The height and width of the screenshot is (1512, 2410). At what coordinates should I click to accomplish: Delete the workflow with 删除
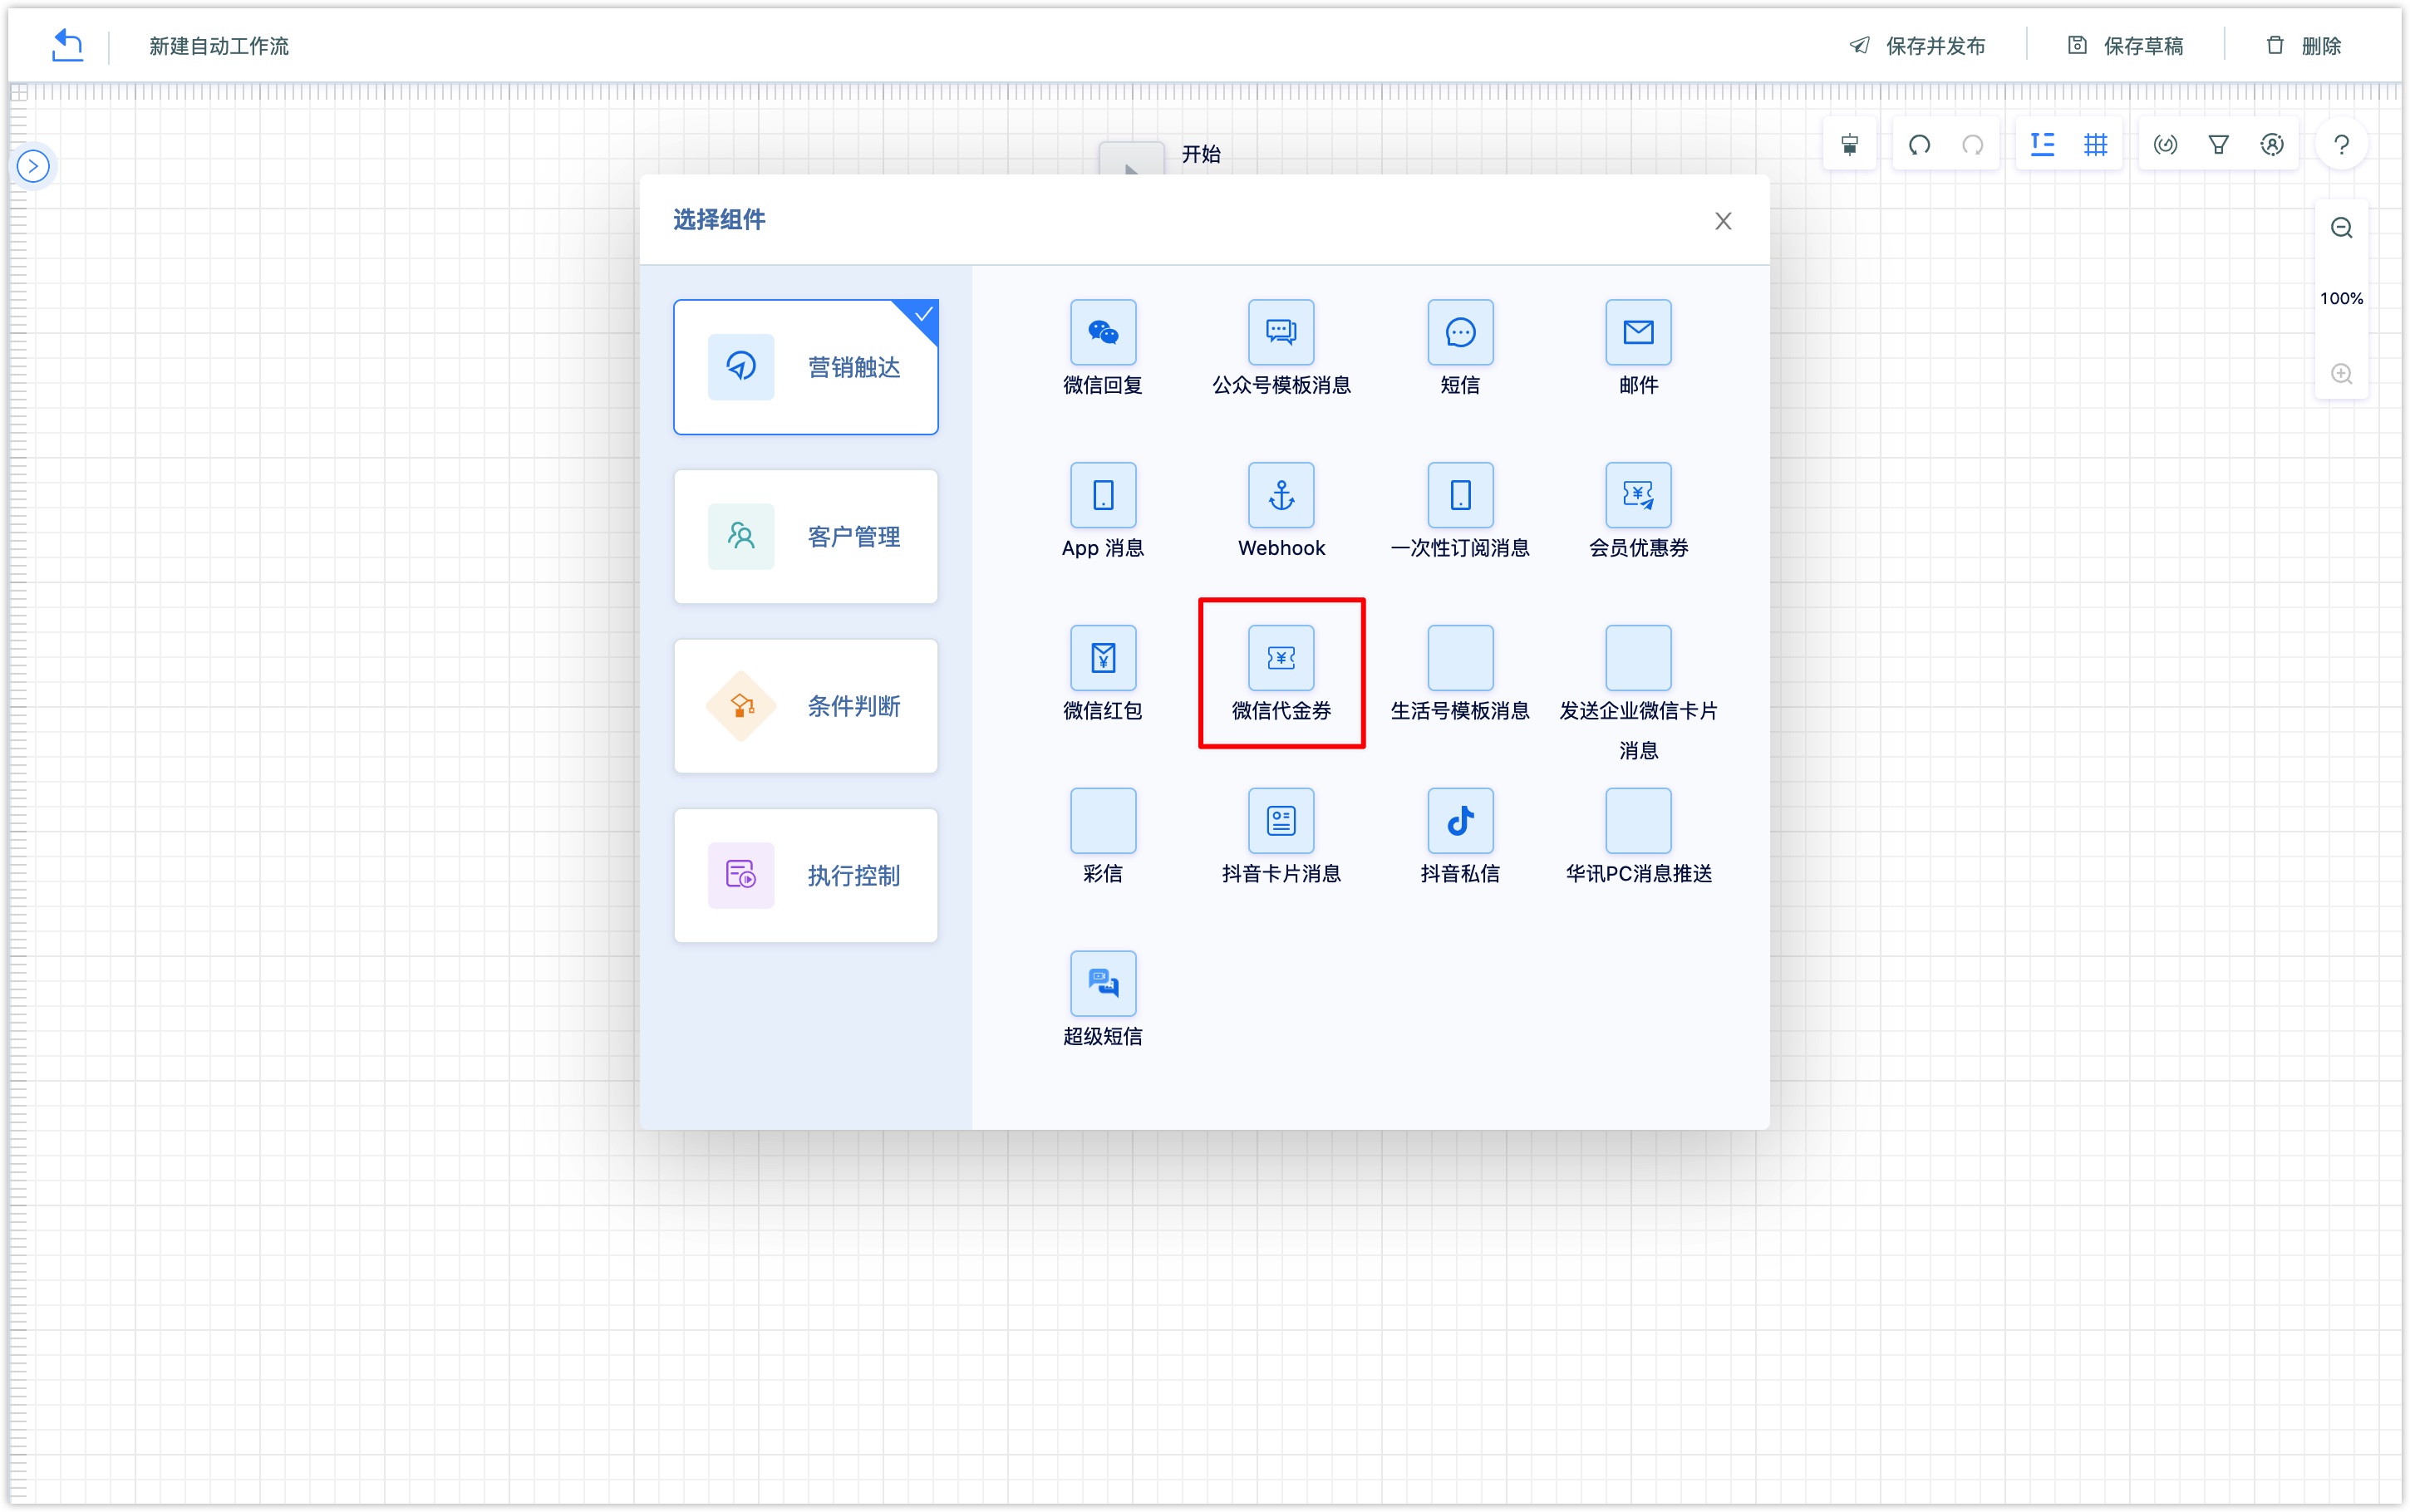(2302, 46)
